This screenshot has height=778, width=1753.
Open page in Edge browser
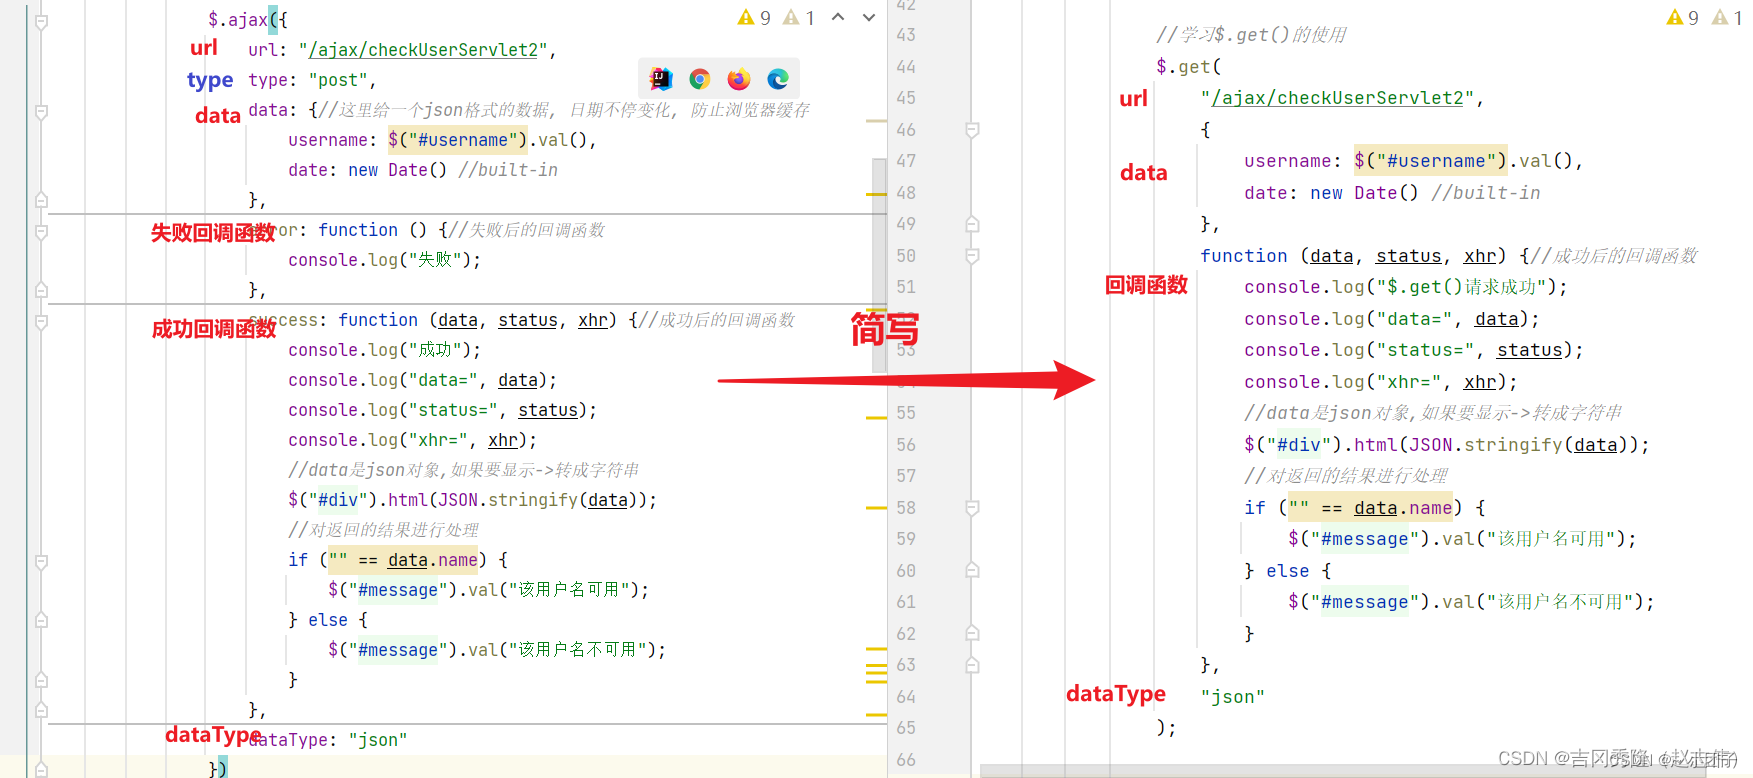[x=778, y=79]
